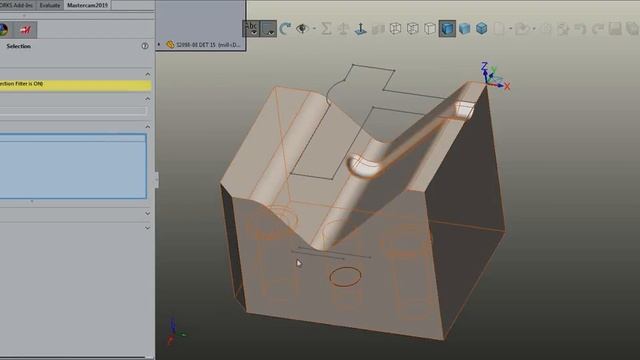Open the Abc text selection dropdown
640x360 pixels.
click(x=251, y=29)
